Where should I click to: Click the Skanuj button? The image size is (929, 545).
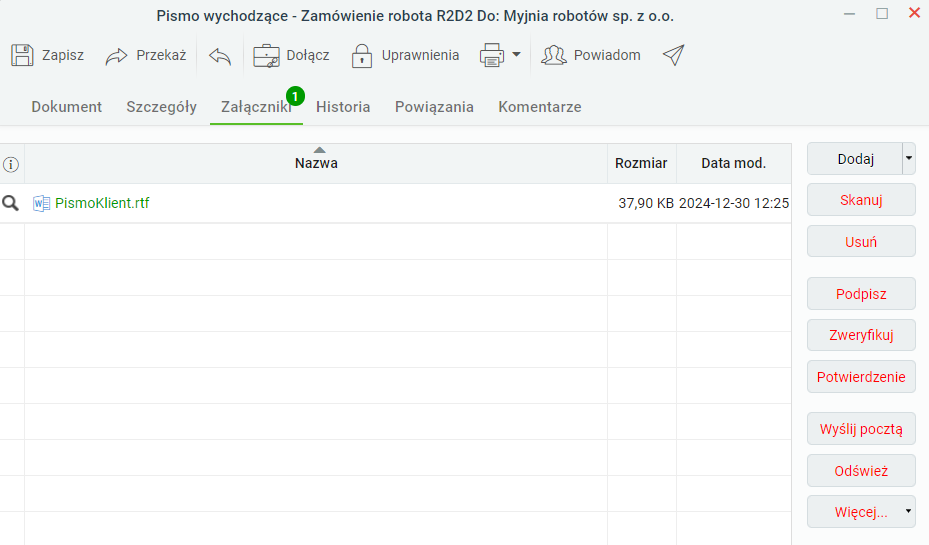pos(861,200)
